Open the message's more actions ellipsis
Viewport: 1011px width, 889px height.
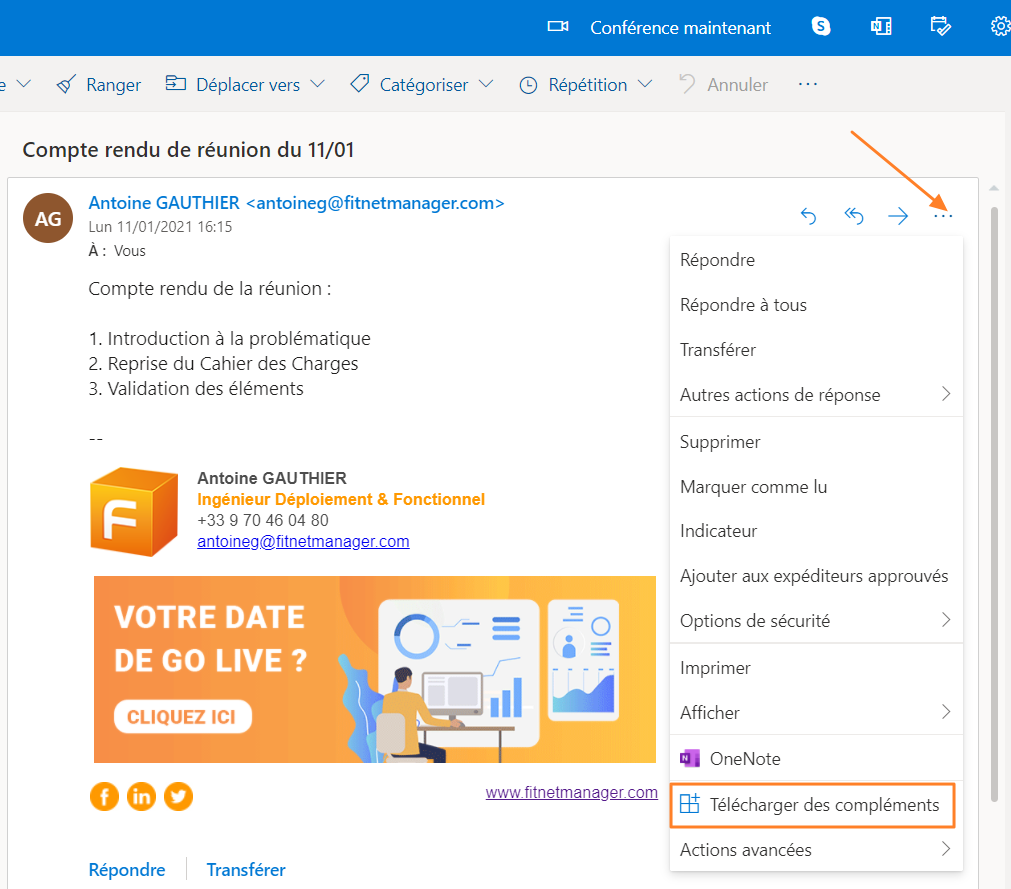click(x=942, y=216)
